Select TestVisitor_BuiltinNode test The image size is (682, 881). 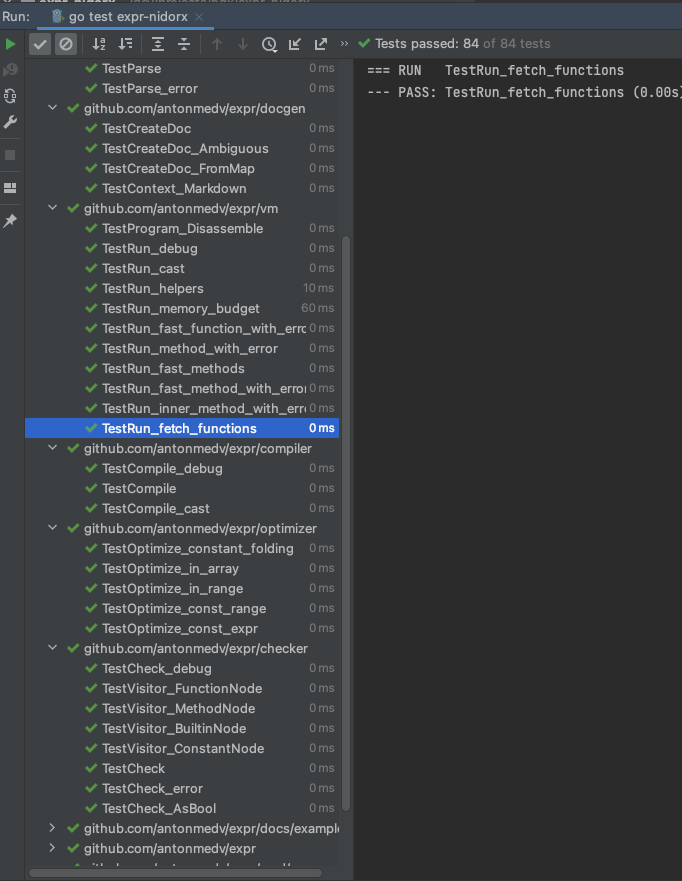(182, 729)
